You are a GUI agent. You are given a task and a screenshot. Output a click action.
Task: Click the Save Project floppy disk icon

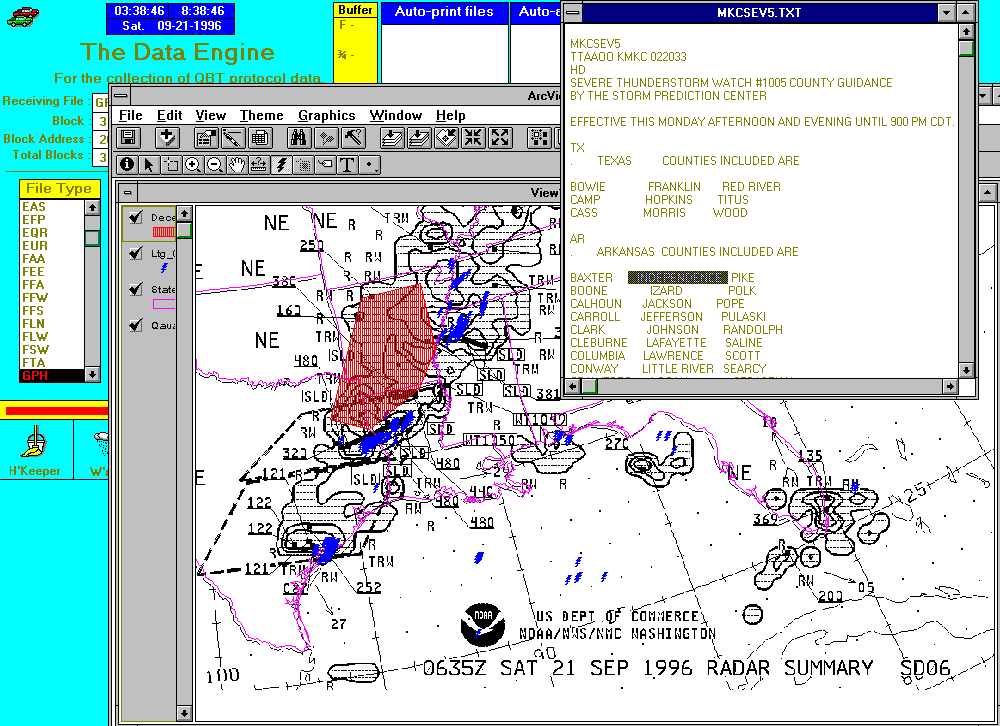130,138
